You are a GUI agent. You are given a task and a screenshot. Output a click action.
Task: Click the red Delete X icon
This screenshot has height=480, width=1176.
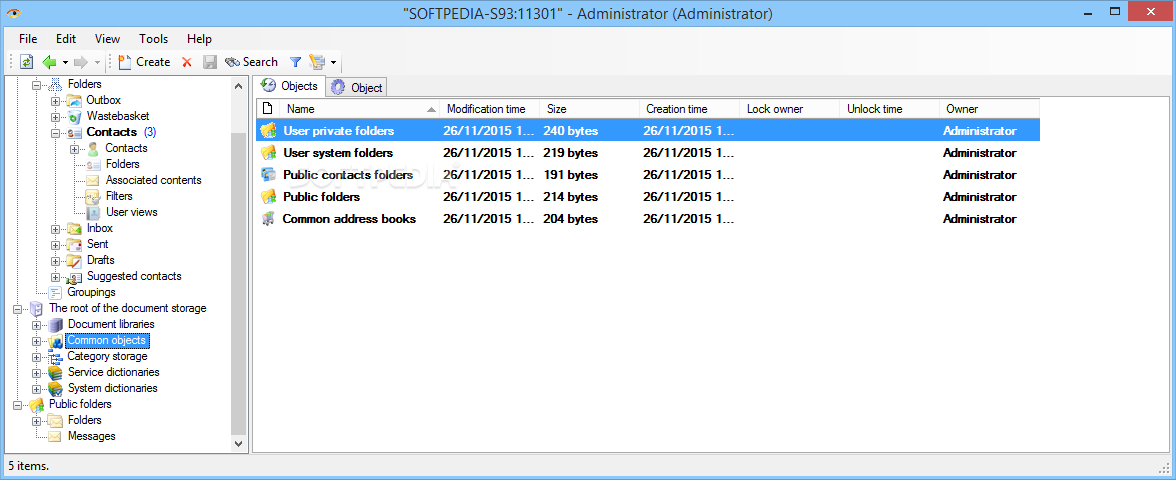click(x=187, y=62)
